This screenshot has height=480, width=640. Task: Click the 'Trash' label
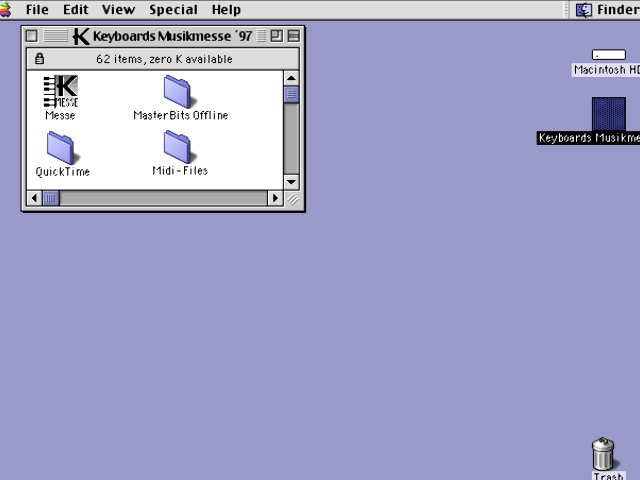[x=608, y=476]
